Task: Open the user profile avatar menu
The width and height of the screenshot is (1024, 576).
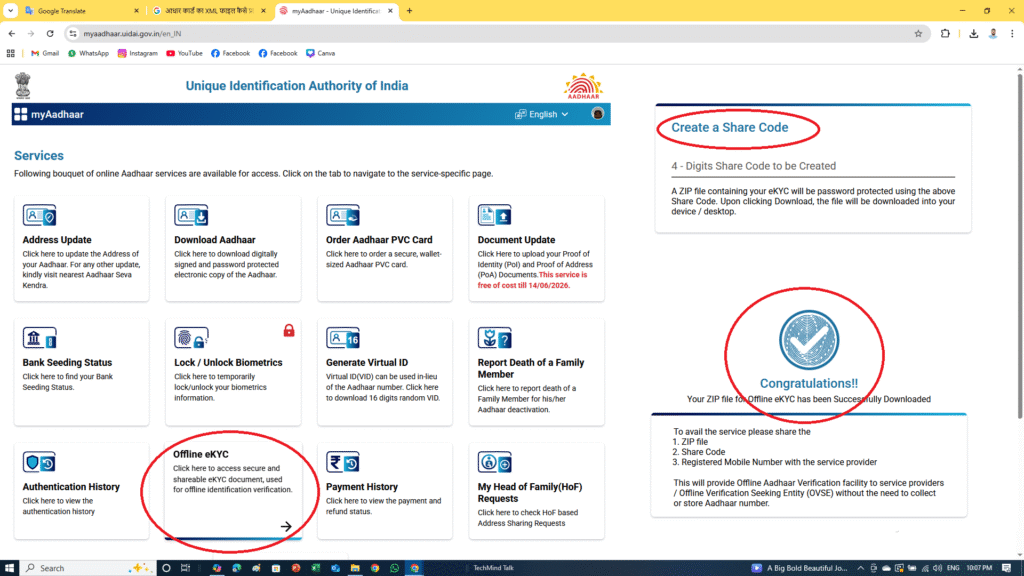Action: coord(598,114)
